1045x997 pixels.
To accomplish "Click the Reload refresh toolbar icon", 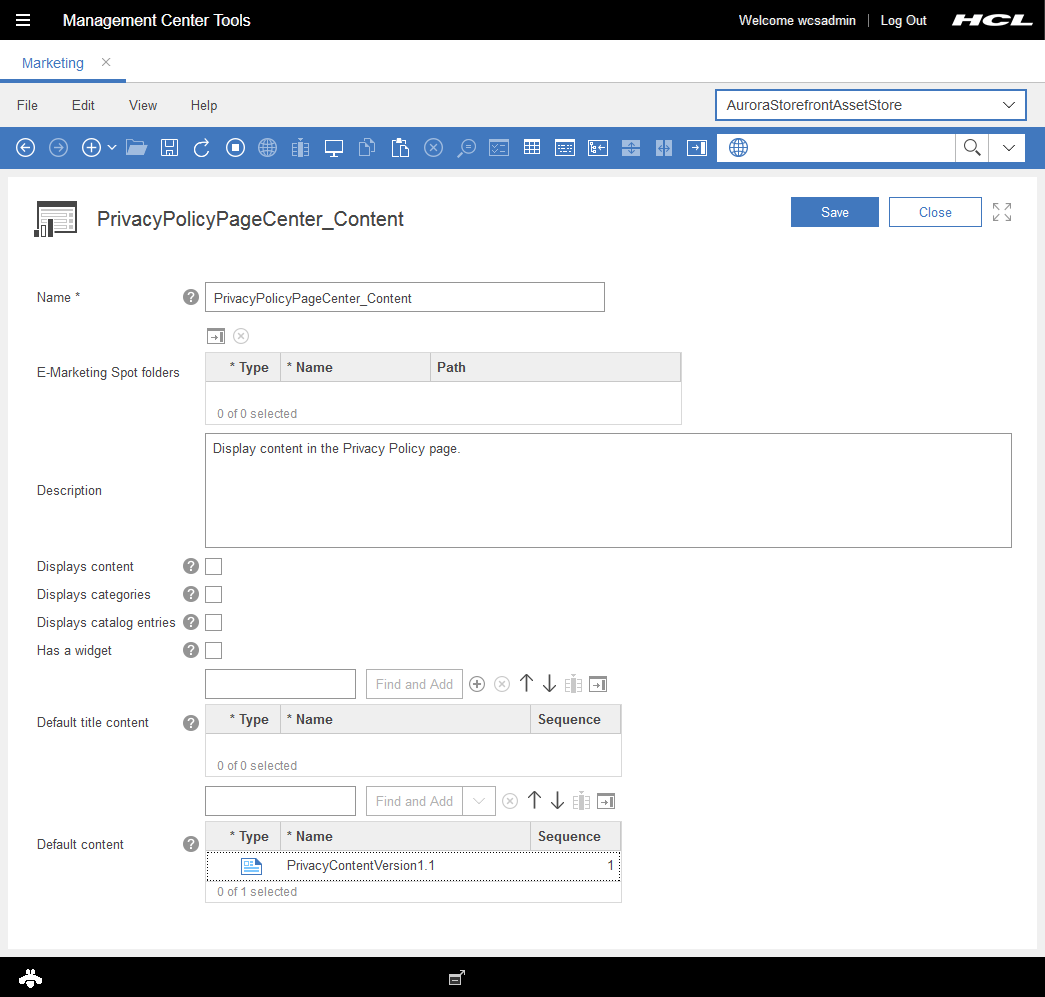I will click(202, 148).
